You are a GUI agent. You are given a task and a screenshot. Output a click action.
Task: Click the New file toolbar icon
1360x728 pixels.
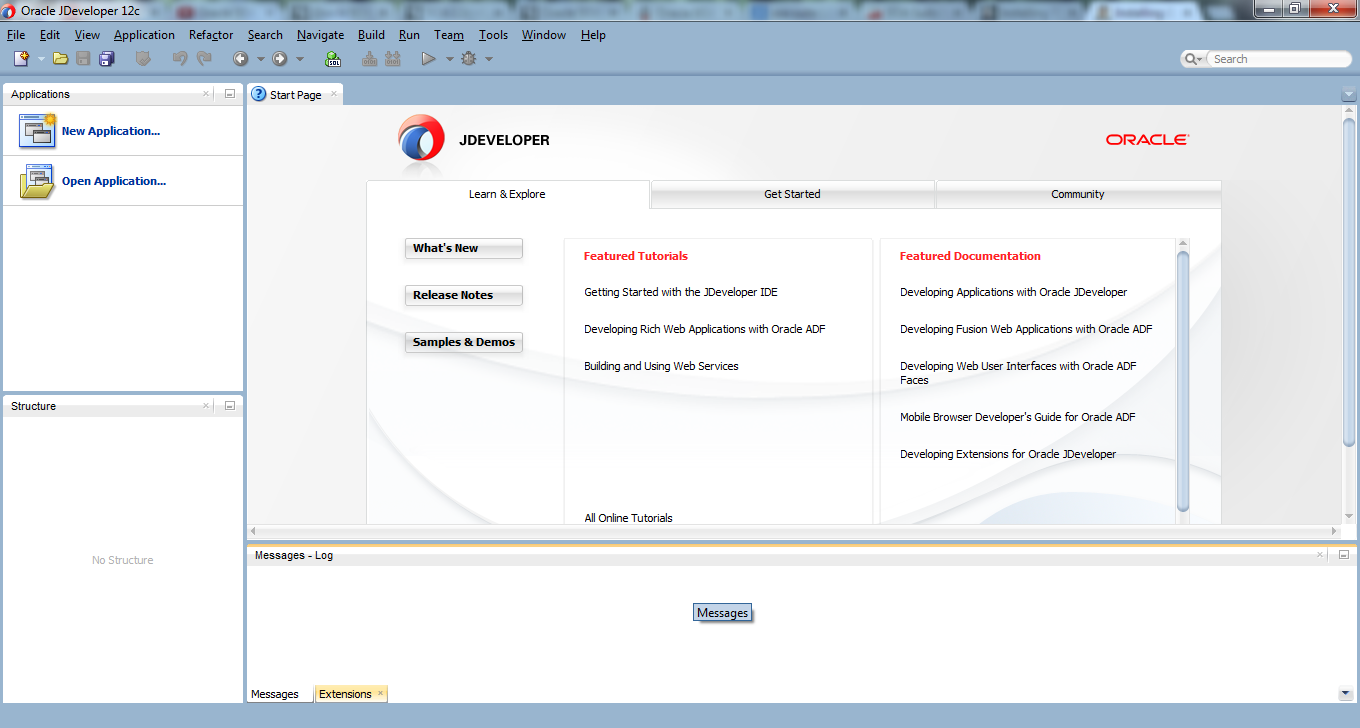[21, 59]
